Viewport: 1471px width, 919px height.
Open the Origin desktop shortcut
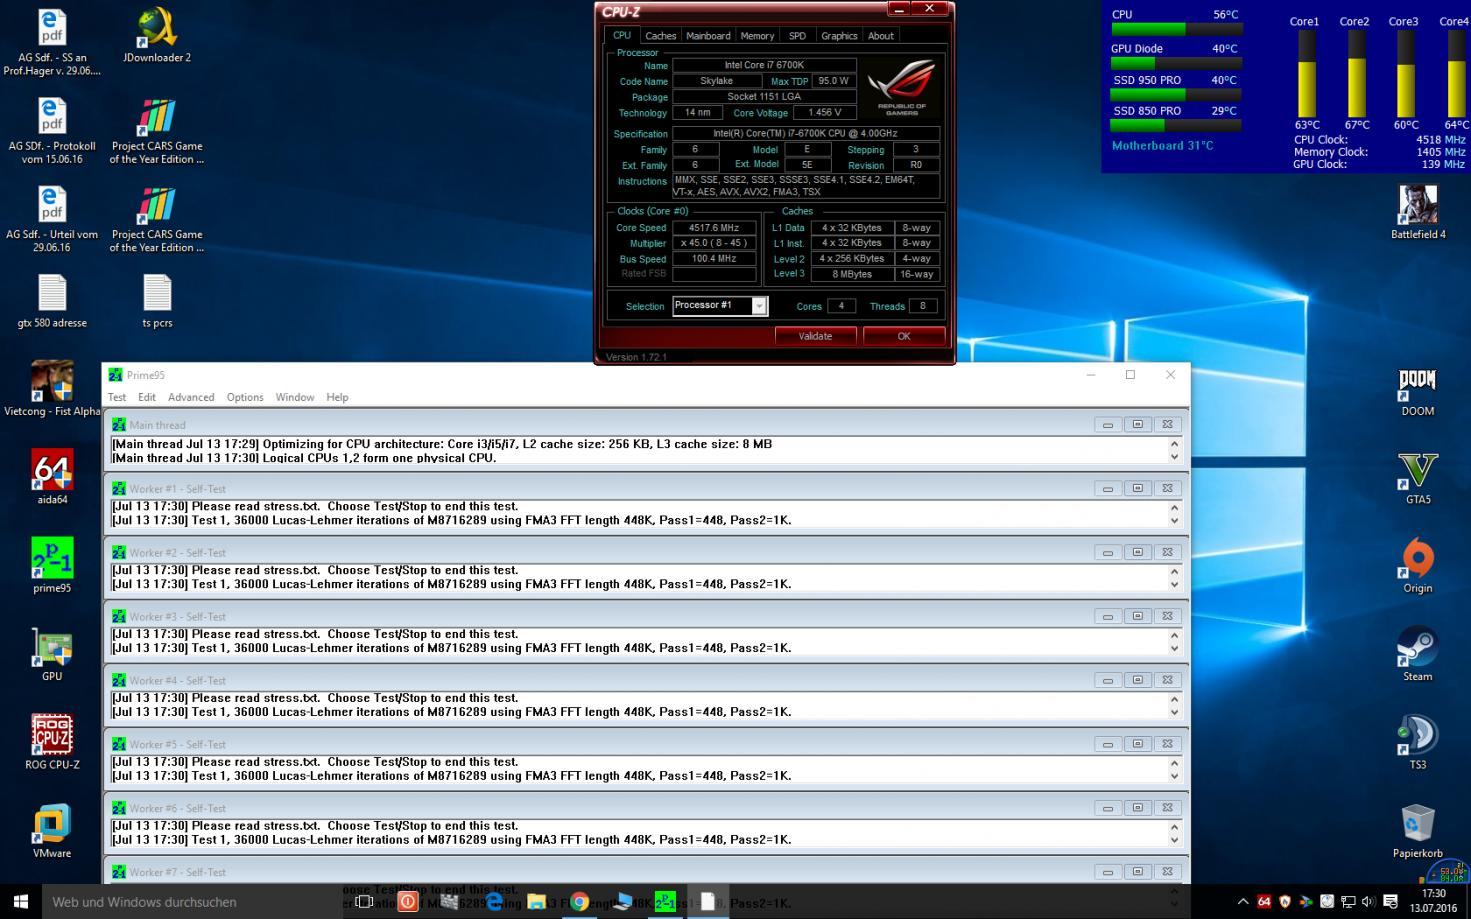(1418, 565)
